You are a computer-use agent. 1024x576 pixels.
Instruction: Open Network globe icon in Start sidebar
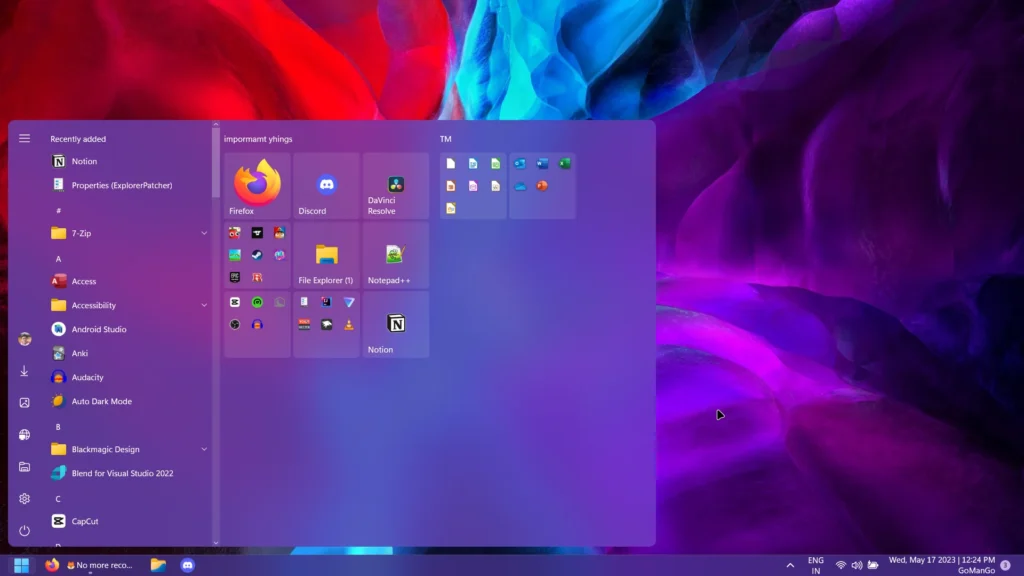(24, 434)
